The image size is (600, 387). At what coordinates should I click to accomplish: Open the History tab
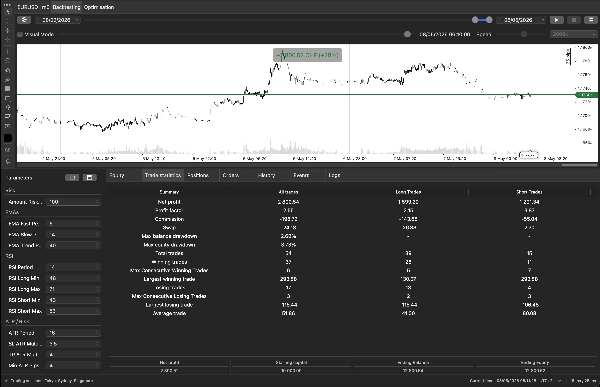point(266,175)
